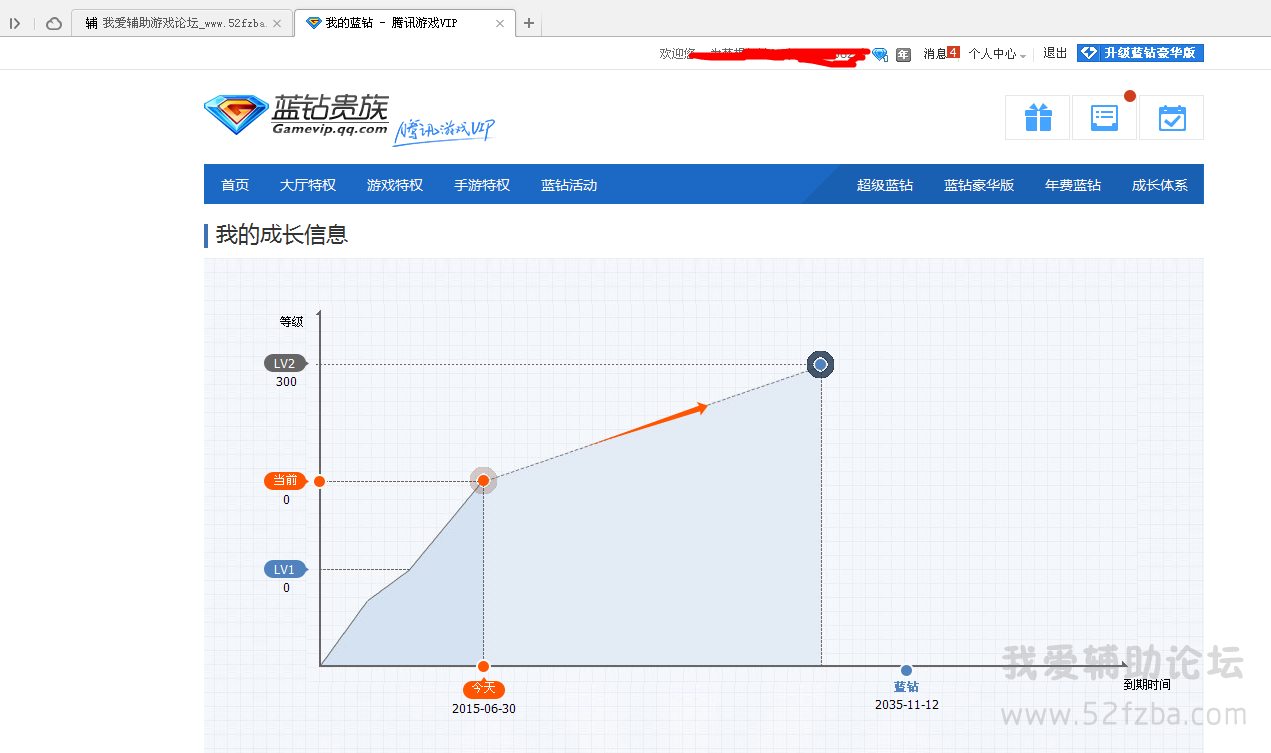The width and height of the screenshot is (1271, 753).
Task: Click the 蓝钻贵族 logo
Action: 297,116
